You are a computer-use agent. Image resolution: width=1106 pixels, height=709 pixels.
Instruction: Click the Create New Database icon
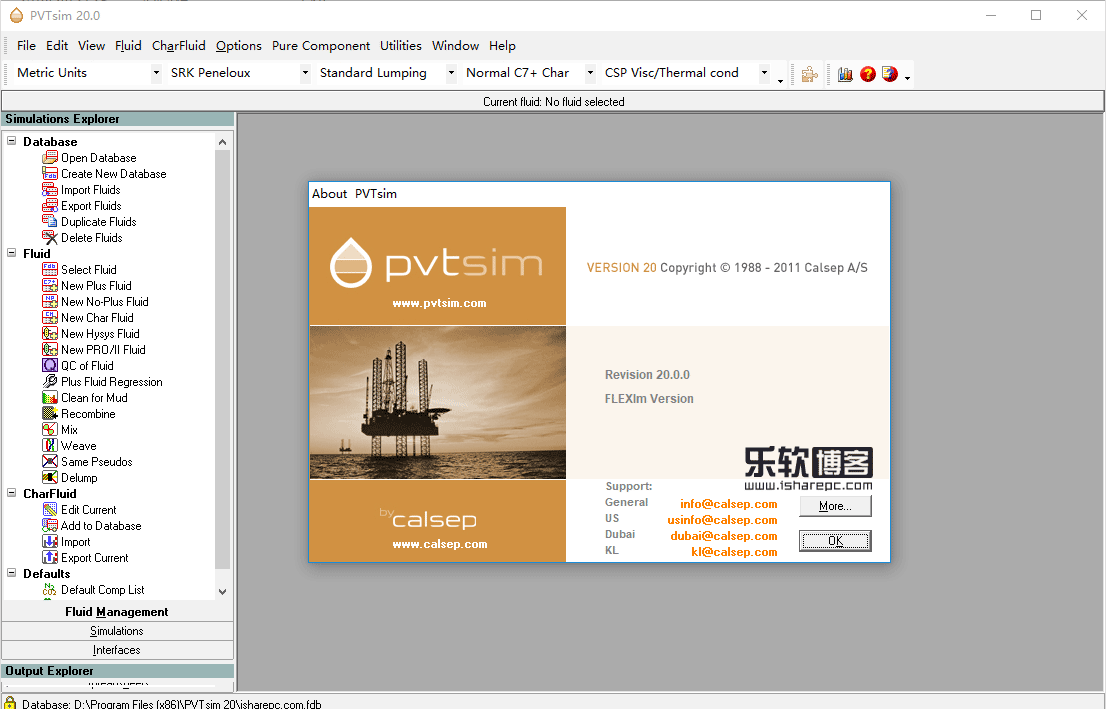point(49,174)
